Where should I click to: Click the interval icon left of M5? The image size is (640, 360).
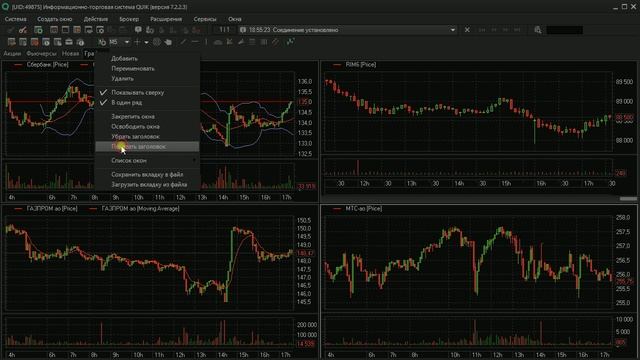tap(102, 42)
